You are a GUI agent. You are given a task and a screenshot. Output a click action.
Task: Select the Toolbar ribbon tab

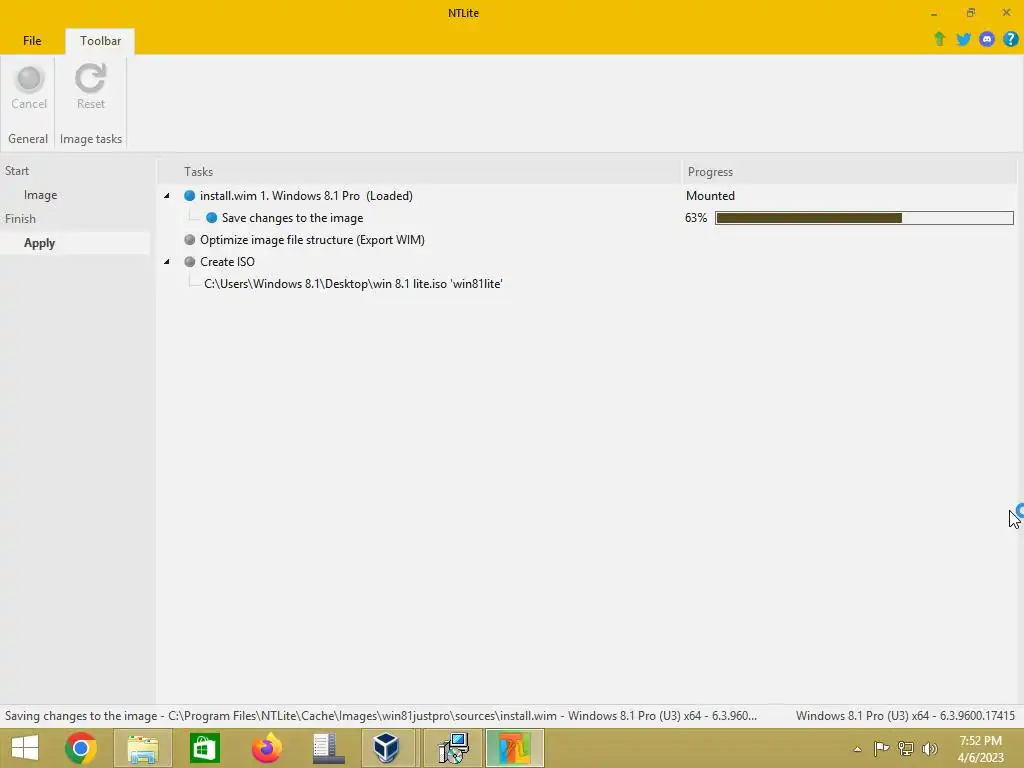pos(100,40)
